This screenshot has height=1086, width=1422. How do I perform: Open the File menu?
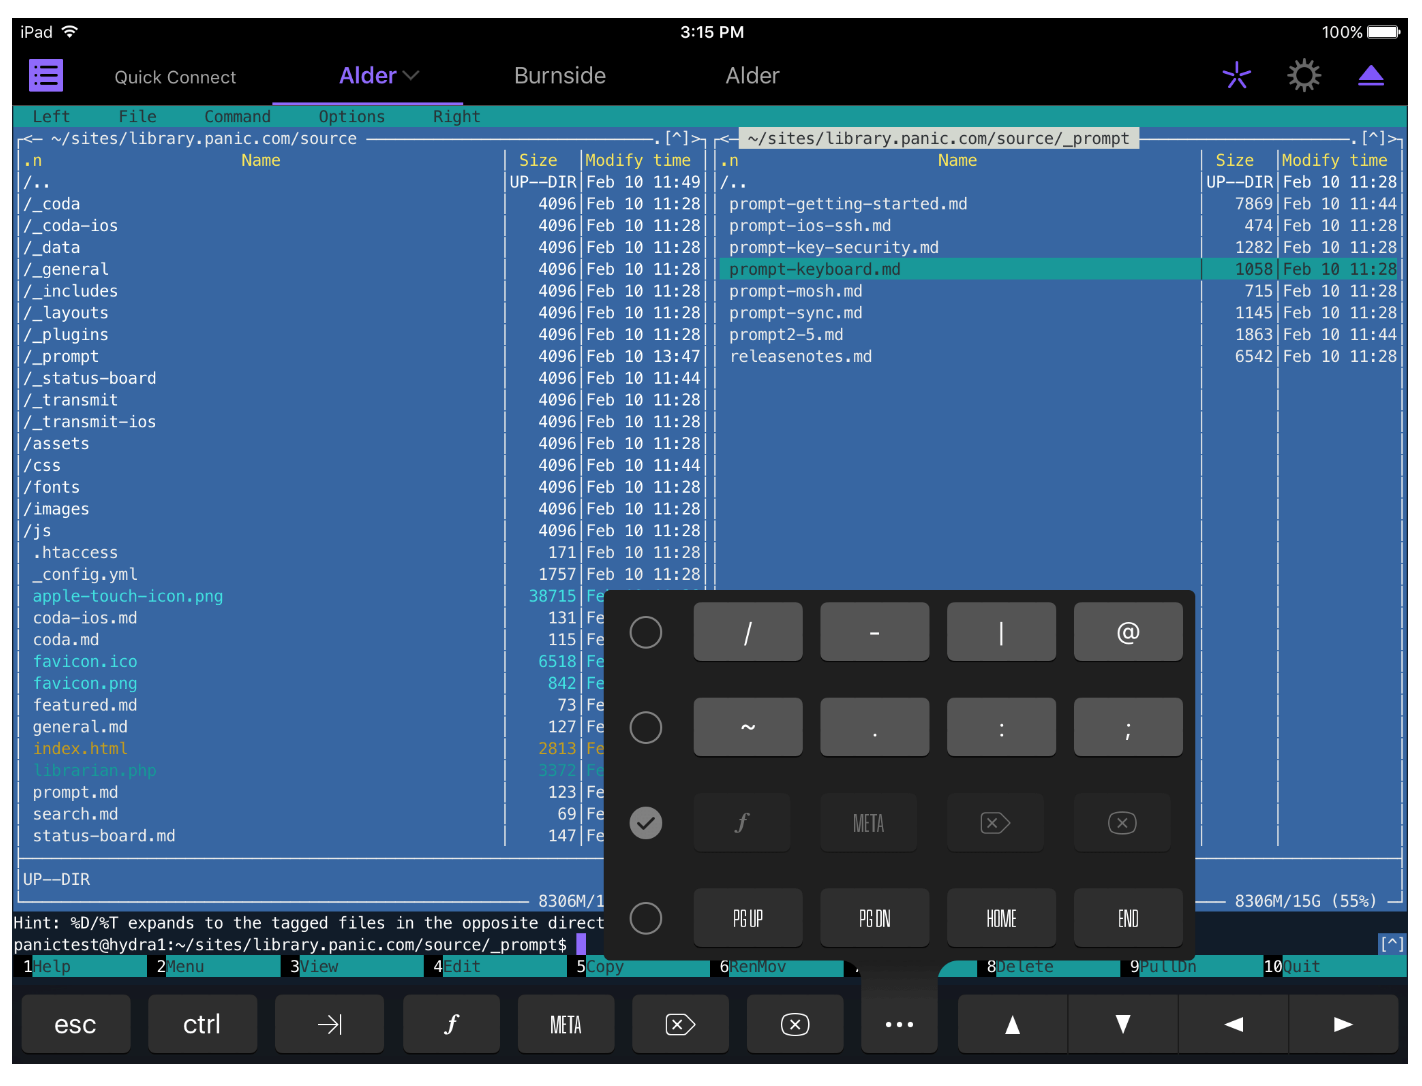click(137, 116)
